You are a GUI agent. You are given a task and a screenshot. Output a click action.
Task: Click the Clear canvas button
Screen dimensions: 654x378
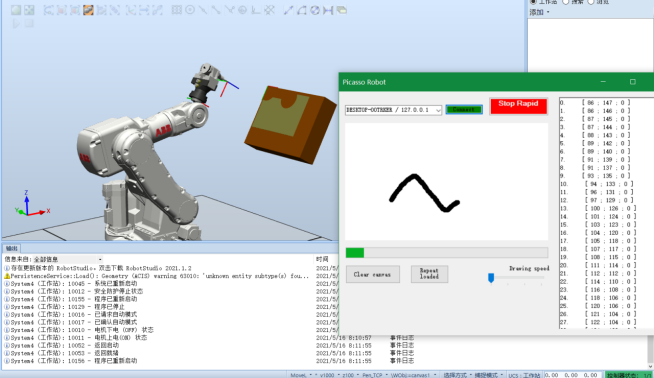(x=372, y=275)
